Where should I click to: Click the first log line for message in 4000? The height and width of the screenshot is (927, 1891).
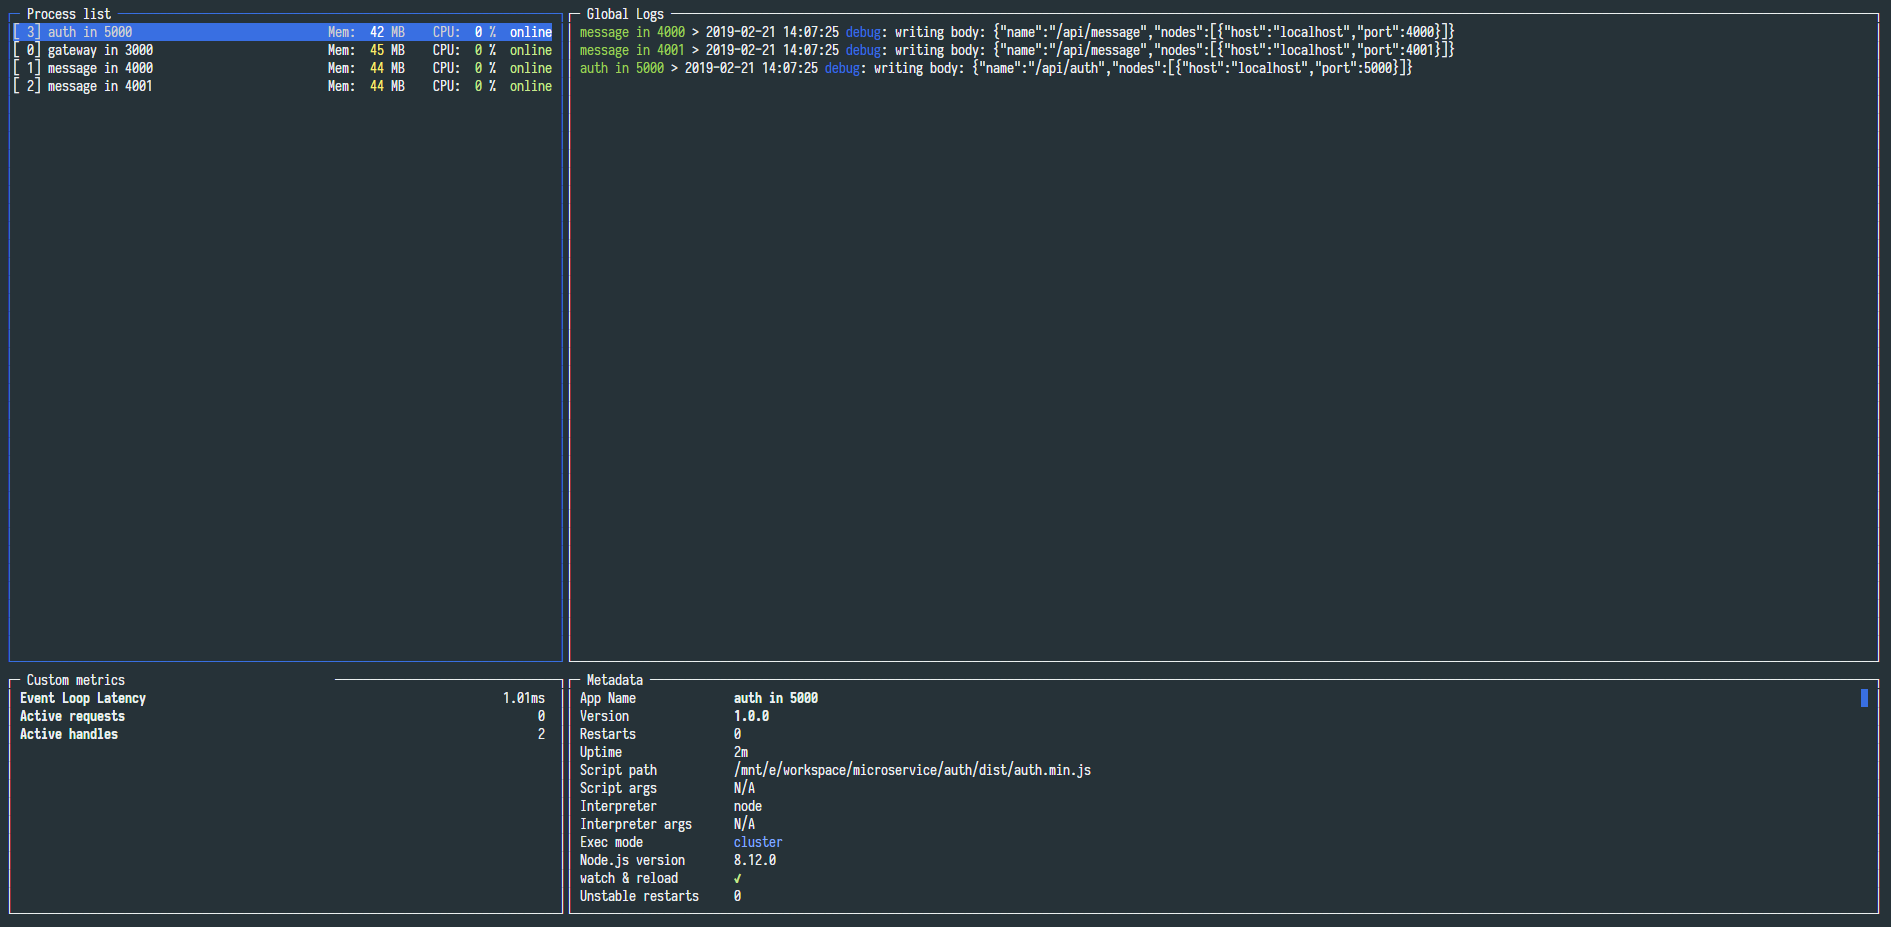[x=1017, y=32]
